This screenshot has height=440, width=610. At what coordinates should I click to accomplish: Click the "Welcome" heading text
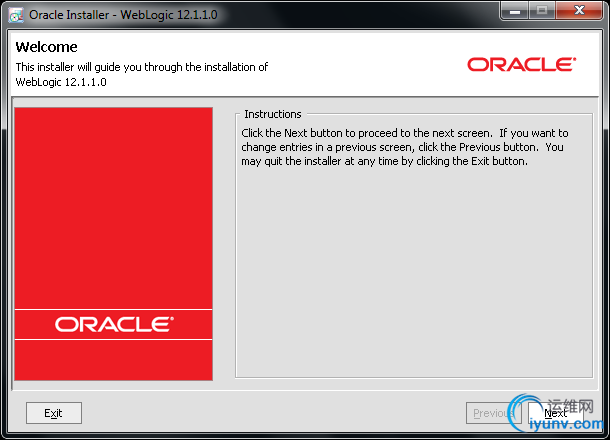(x=46, y=47)
